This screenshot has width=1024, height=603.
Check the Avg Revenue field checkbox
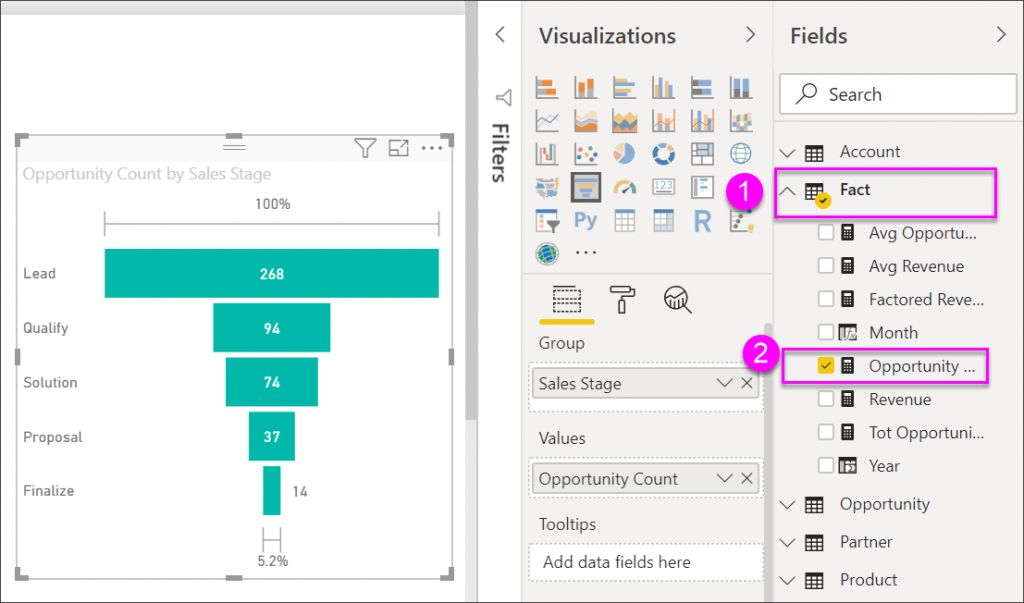(x=825, y=266)
